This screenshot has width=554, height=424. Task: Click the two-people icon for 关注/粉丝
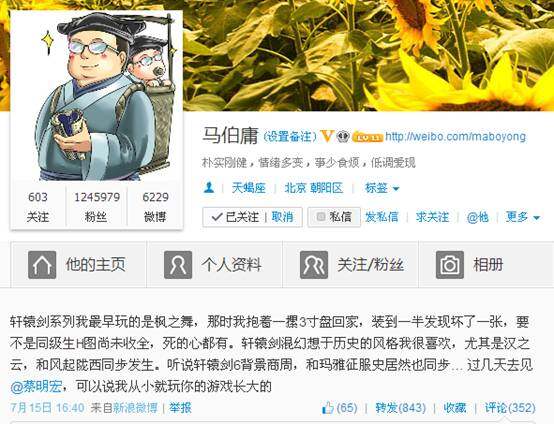coord(314,265)
